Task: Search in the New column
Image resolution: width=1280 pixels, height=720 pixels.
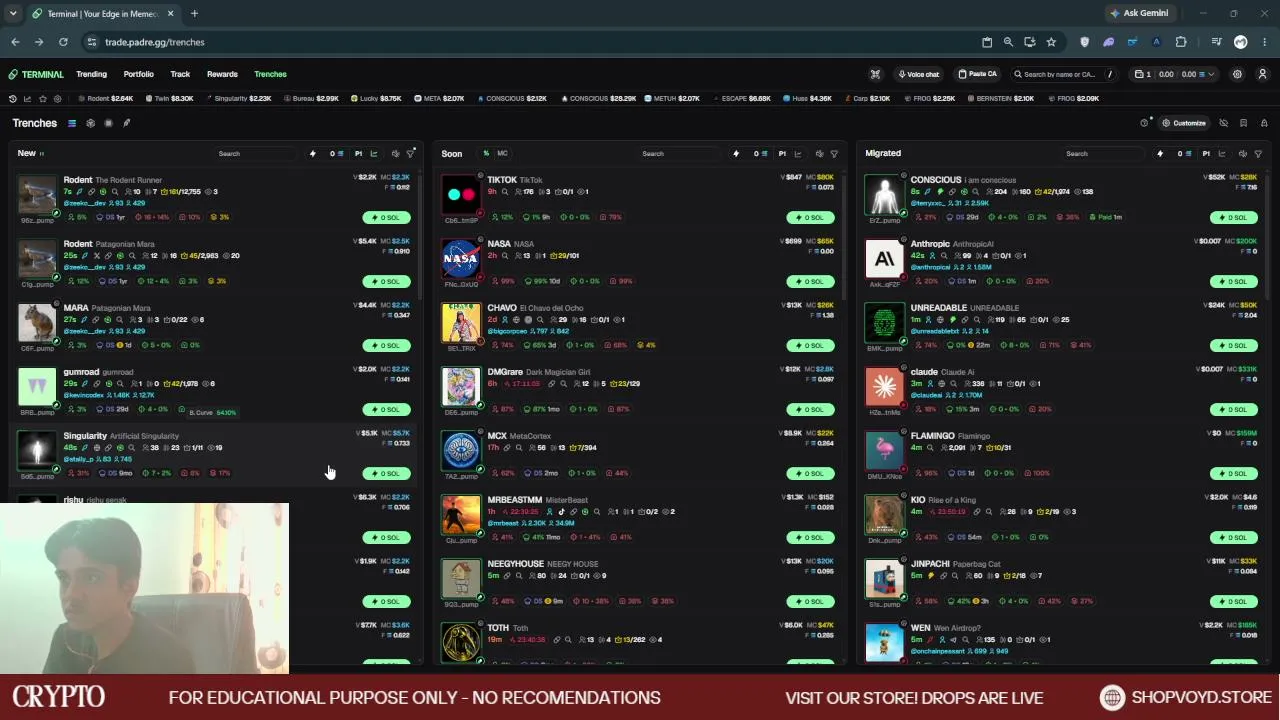Action: [x=255, y=153]
